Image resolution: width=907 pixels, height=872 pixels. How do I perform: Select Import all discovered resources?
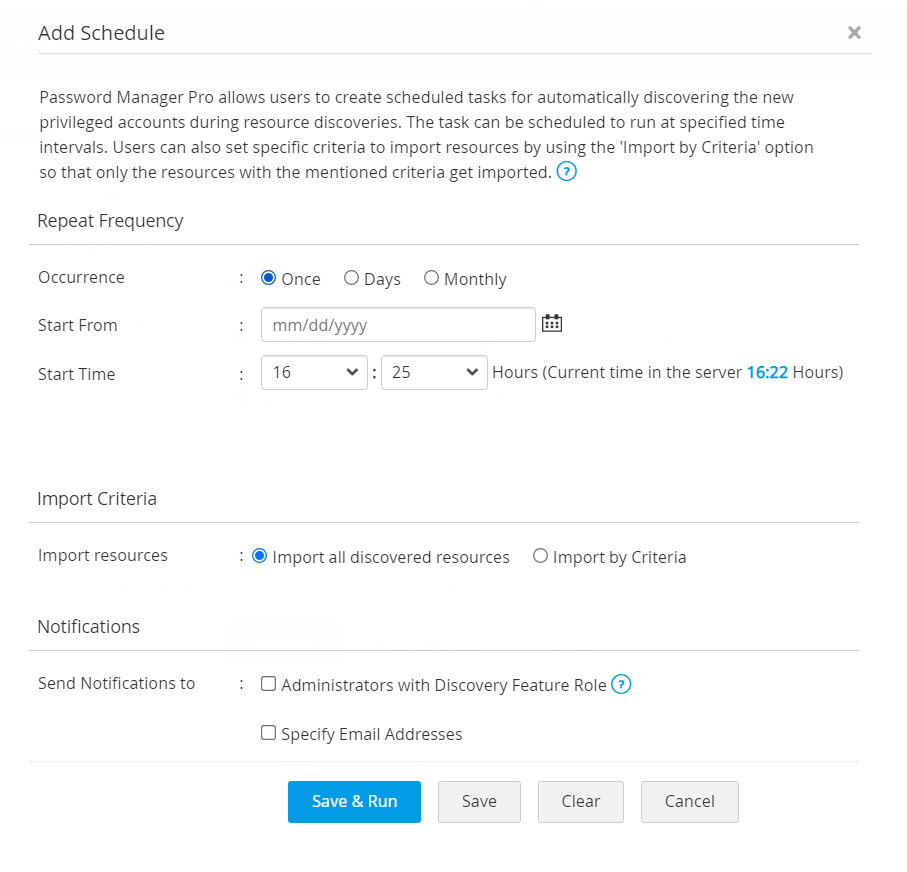[x=260, y=556]
